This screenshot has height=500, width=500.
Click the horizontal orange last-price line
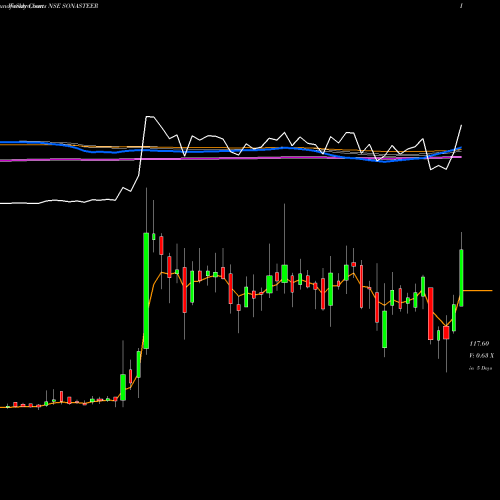pyautogui.click(x=478, y=291)
